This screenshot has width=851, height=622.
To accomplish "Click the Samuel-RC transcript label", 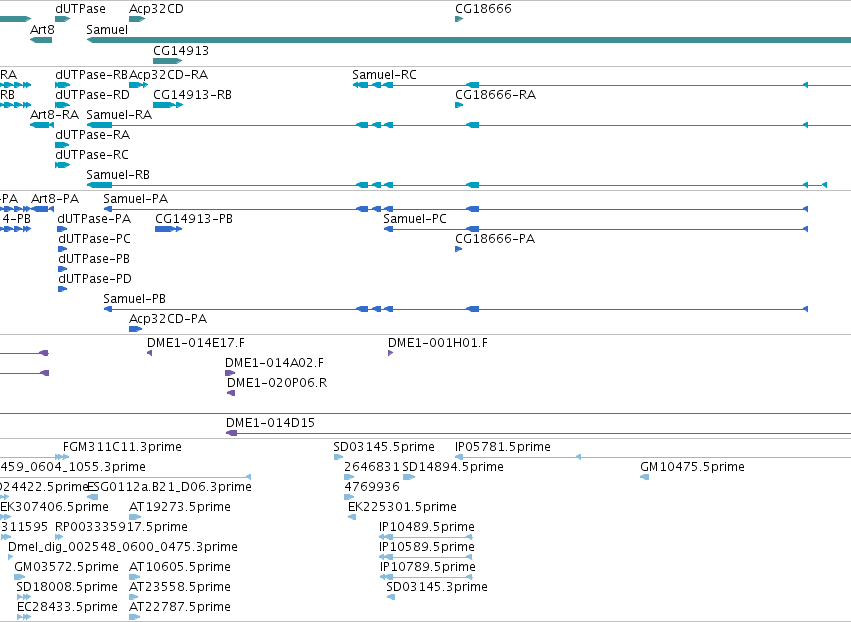I will click(384, 74).
